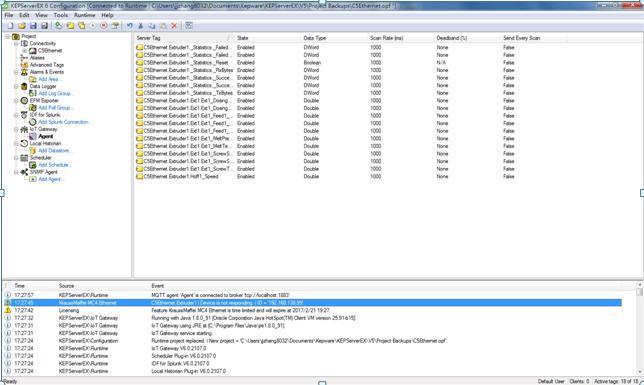Screen dimensions: 644x385
Task: Click the EFM Exporter tree icon
Action: tap(24, 101)
